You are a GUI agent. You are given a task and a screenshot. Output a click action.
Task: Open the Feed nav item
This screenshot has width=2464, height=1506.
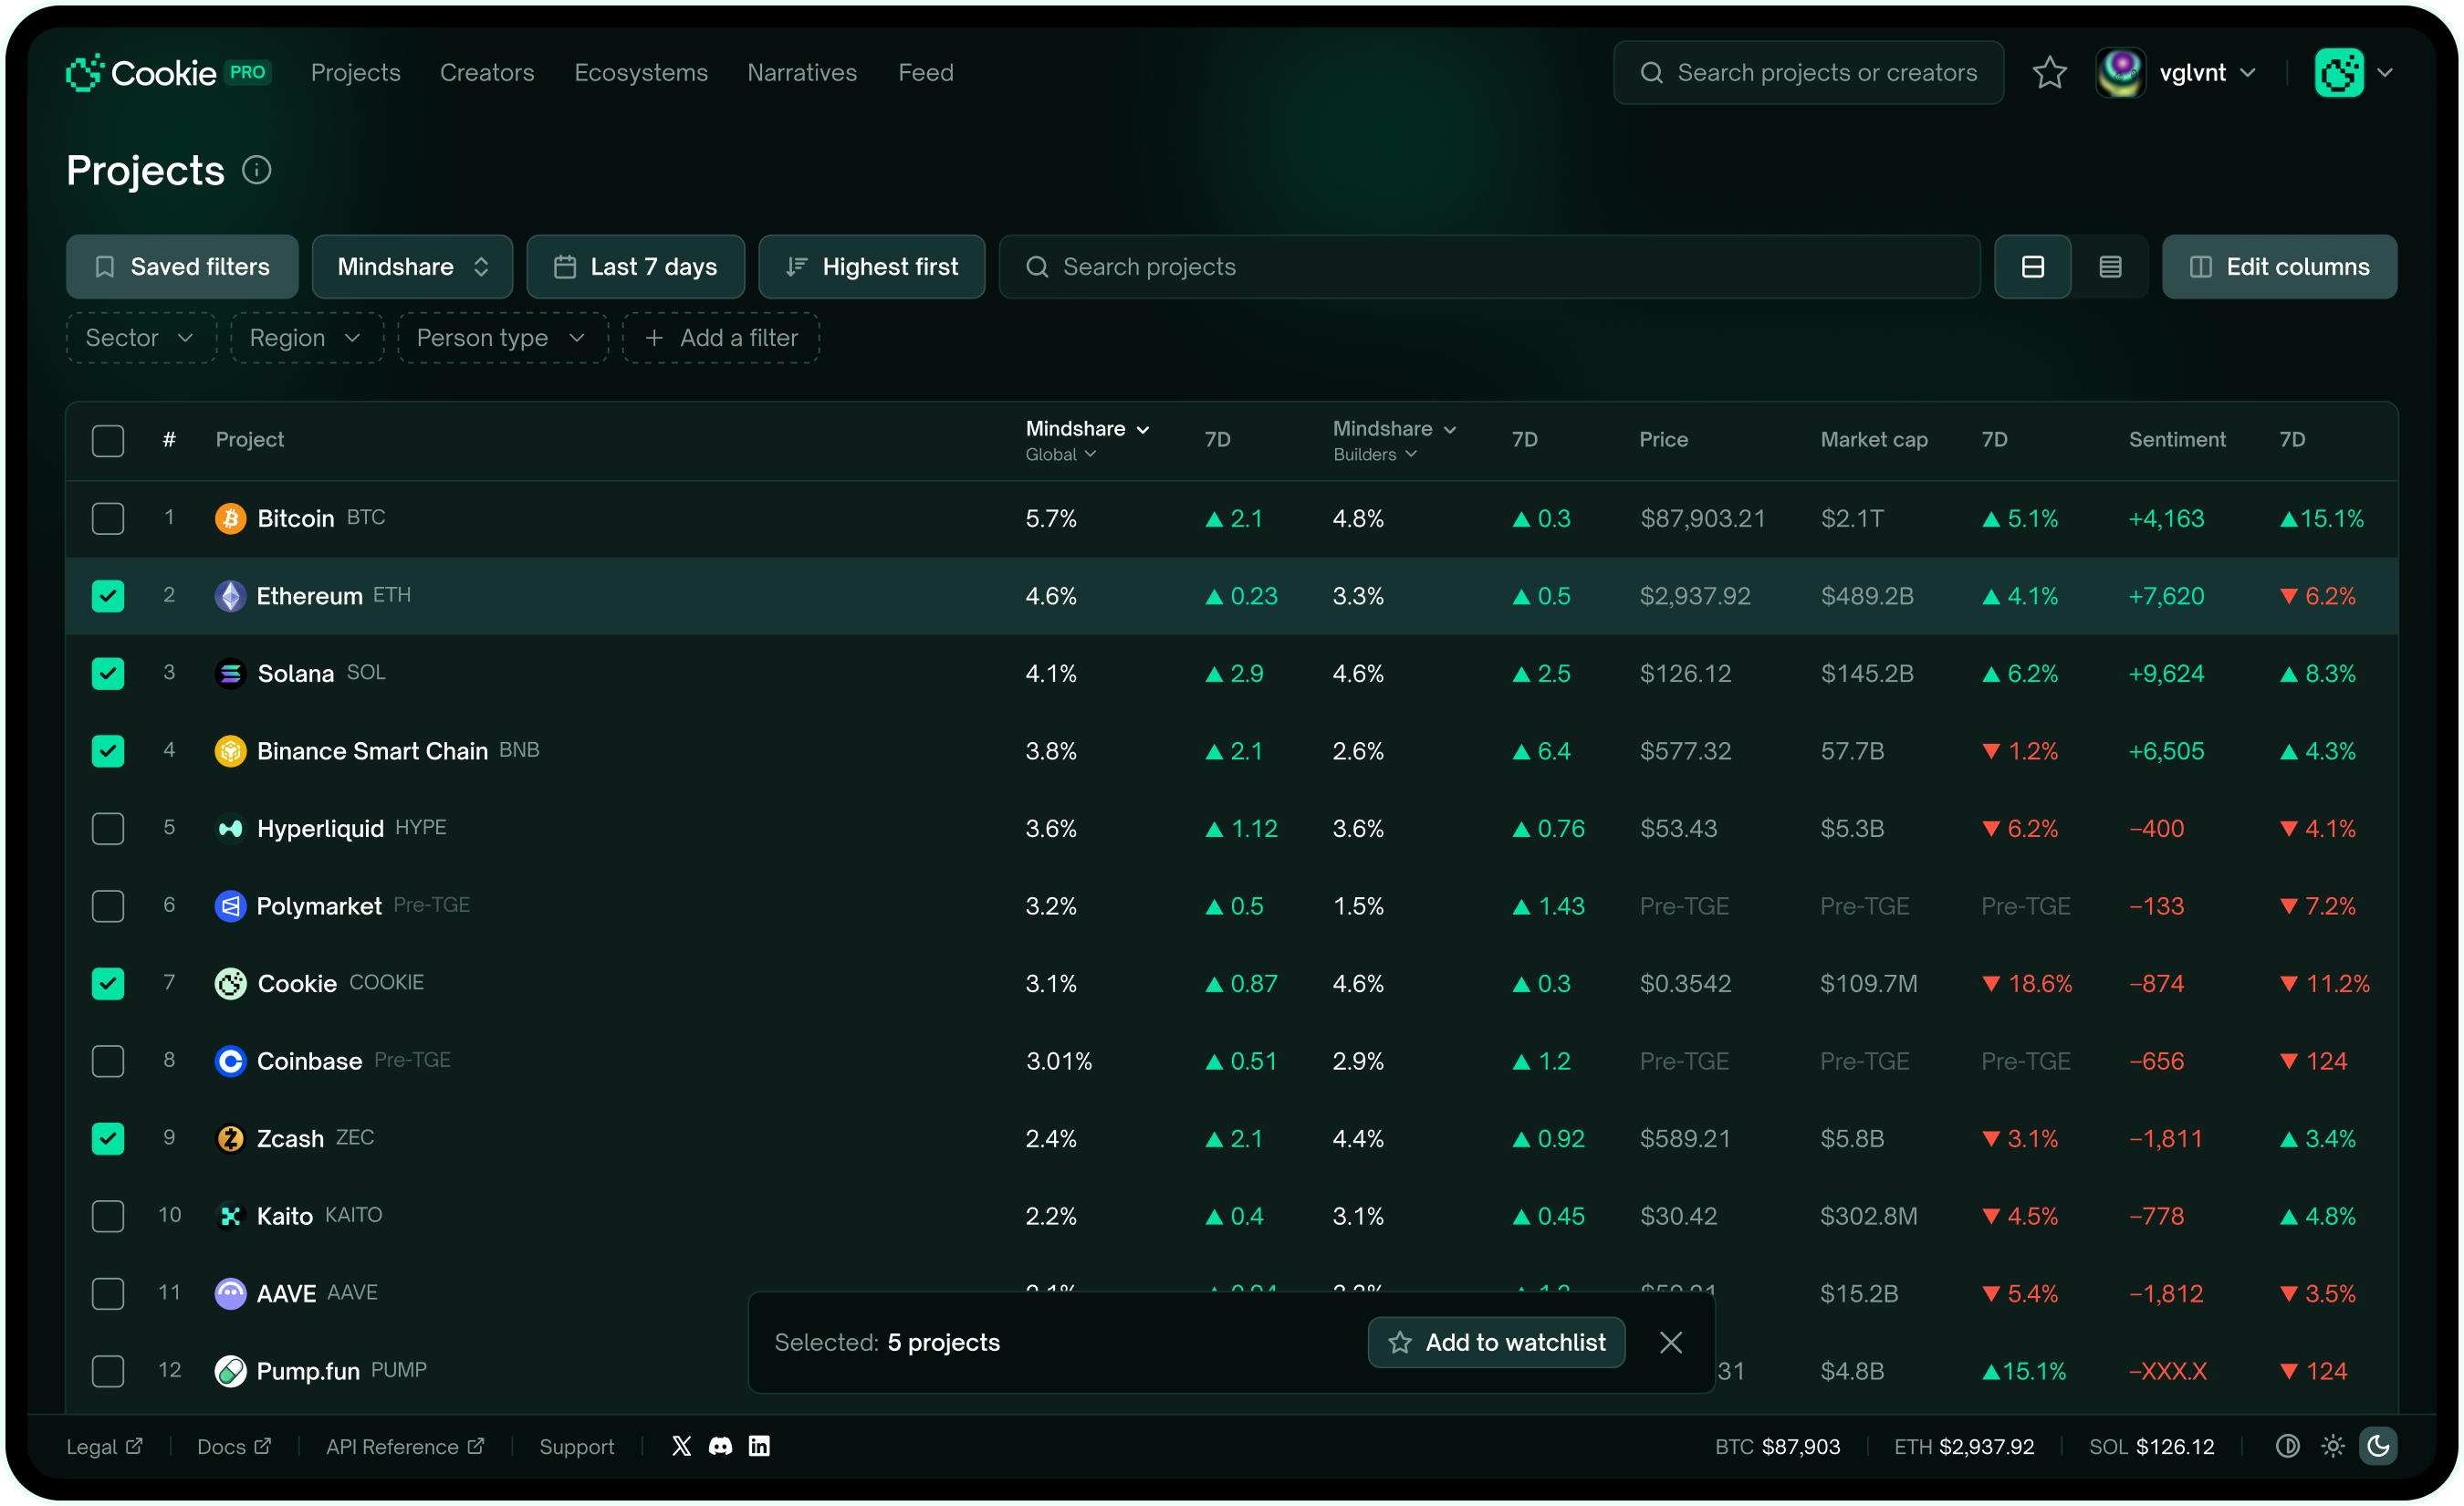[x=926, y=73]
